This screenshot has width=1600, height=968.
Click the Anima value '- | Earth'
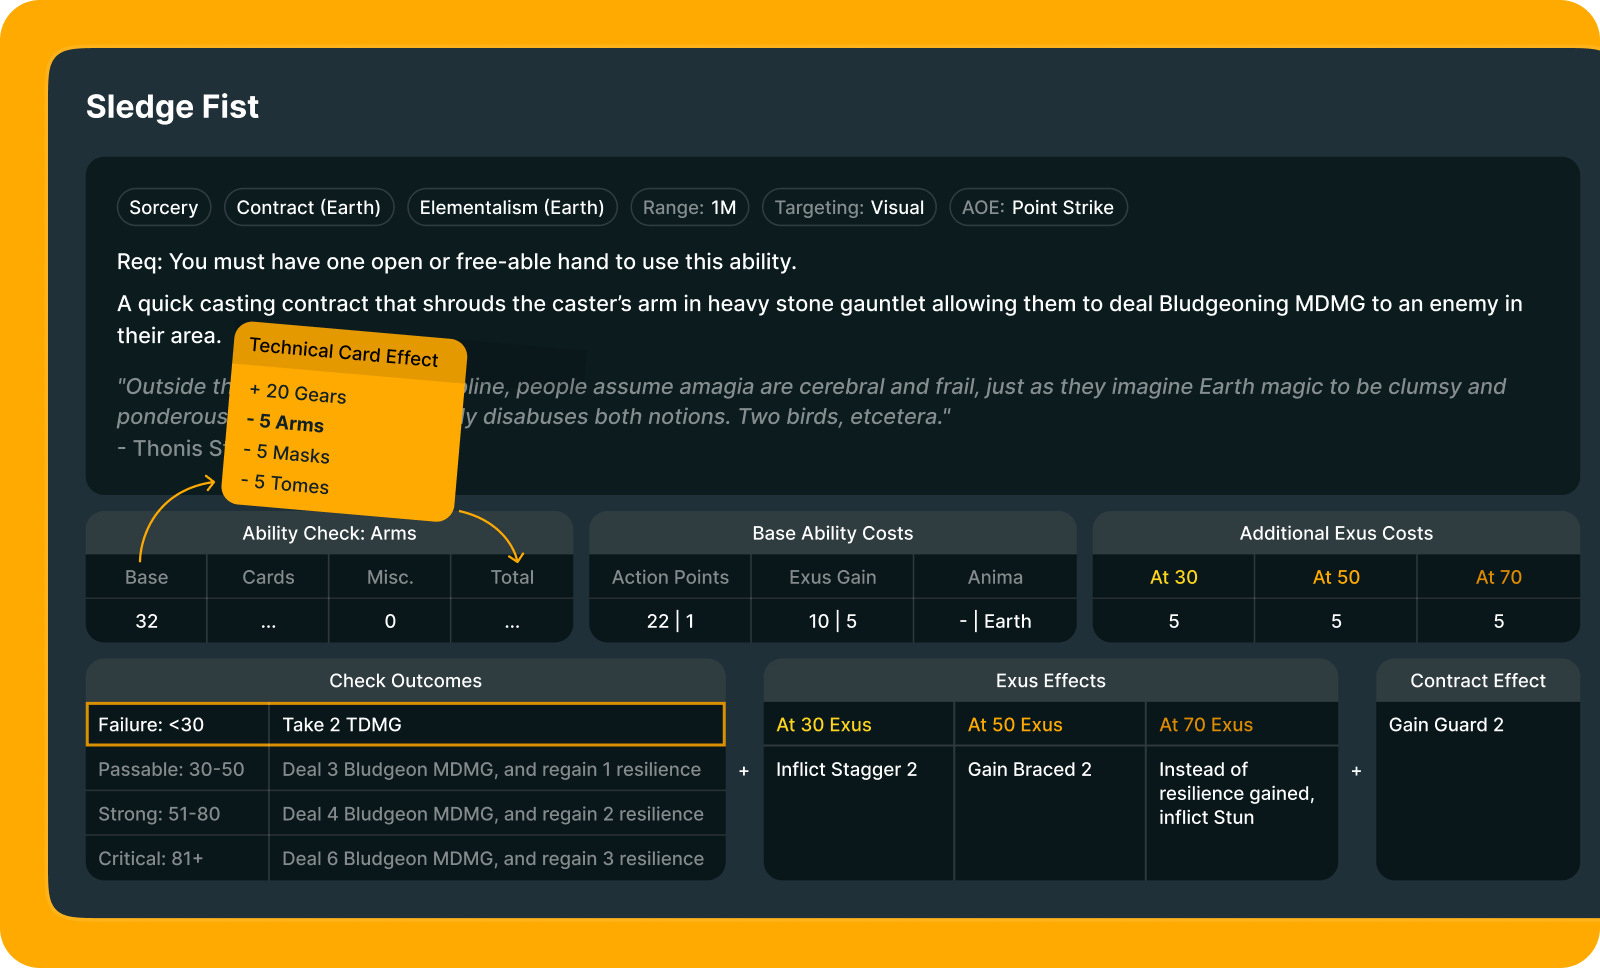[996, 621]
